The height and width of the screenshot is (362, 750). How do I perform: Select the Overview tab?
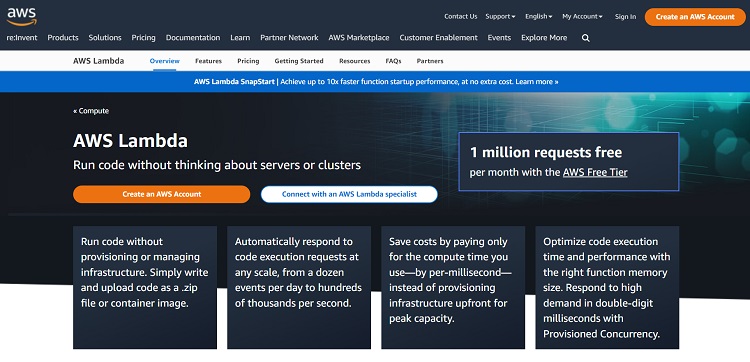click(x=165, y=61)
